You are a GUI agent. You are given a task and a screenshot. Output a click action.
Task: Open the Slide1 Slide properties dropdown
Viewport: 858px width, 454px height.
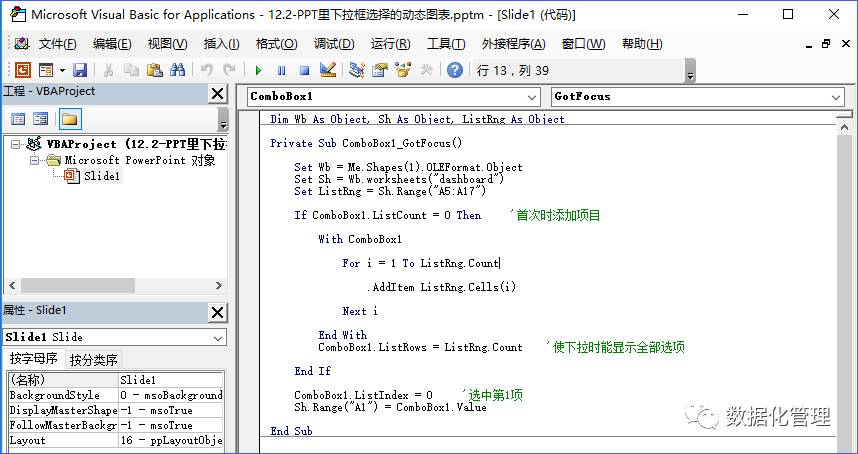click(x=218, y=337)
